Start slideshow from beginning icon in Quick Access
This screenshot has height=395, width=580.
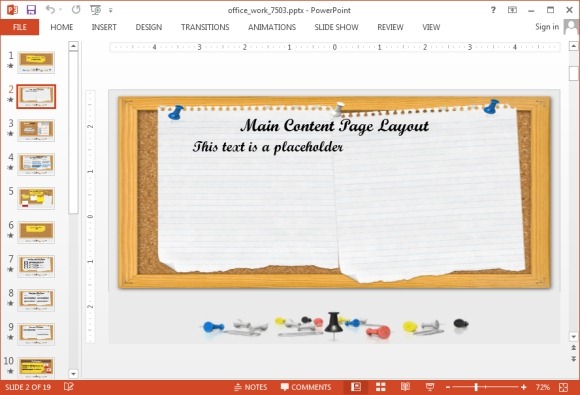tap(96, 10)
